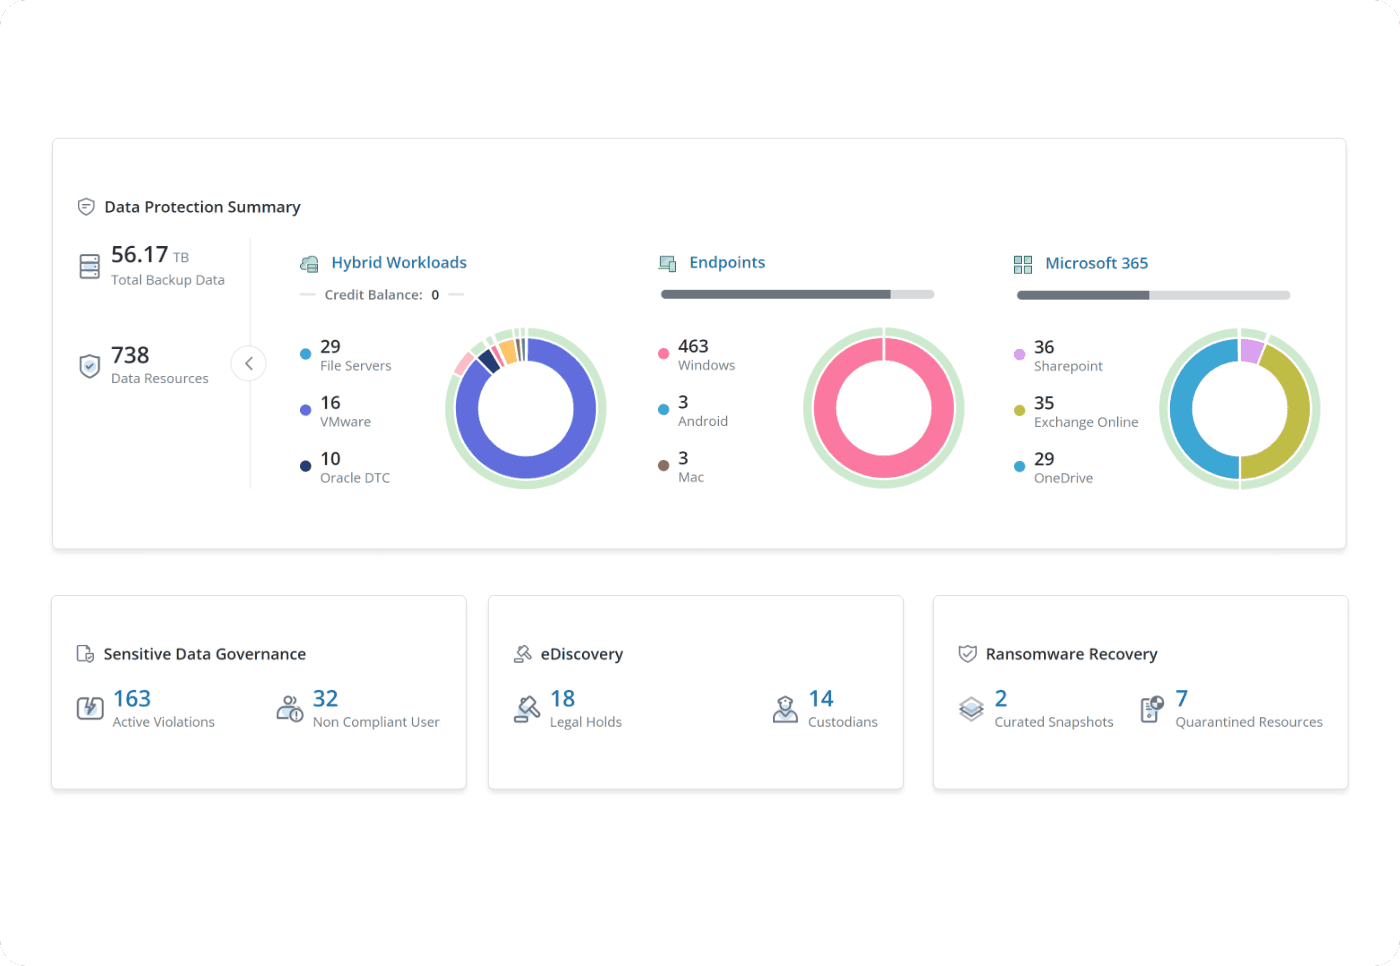This screenshot has height=966, width=1400.
Task: Click the 32 Non Compliant User count
Action: click(x=325, y=699)
